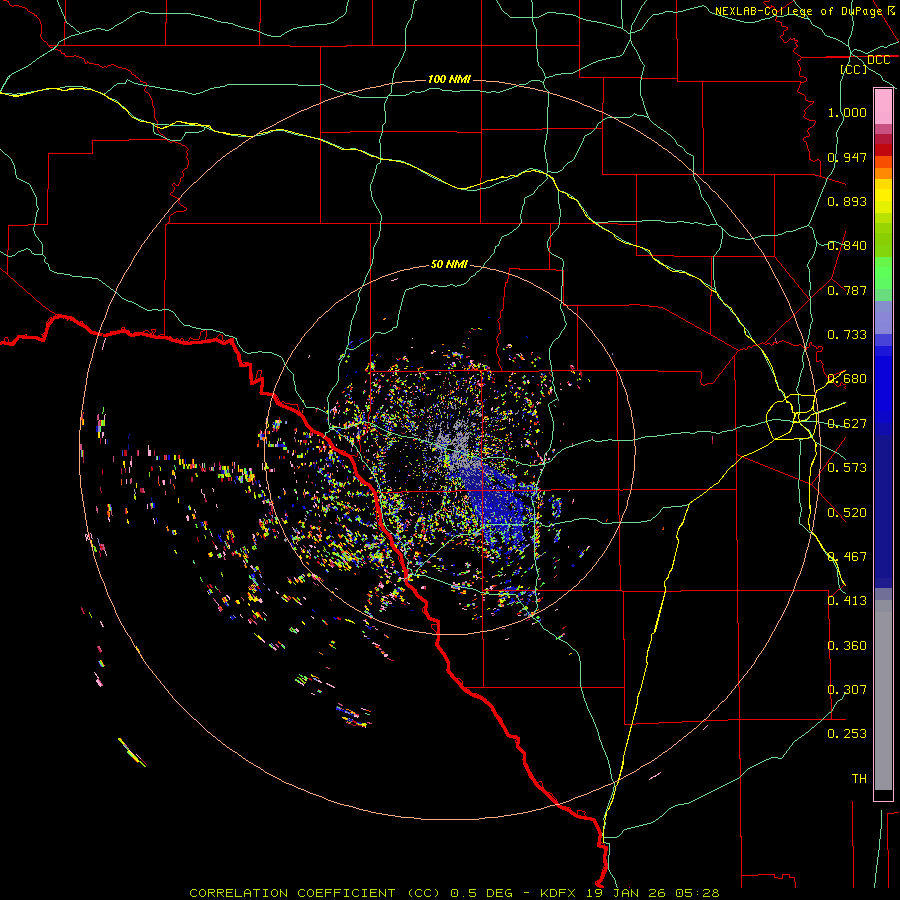Click the red segment of the color bar
This screenshot has height=900, width=900.
(x=883, y=149)
